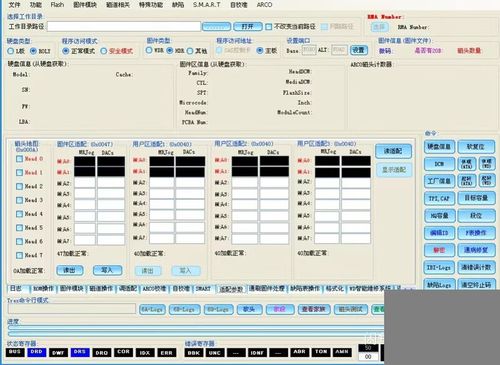Click the 6D-Logs button
The image size is (500, 365).
pos(218,309)
